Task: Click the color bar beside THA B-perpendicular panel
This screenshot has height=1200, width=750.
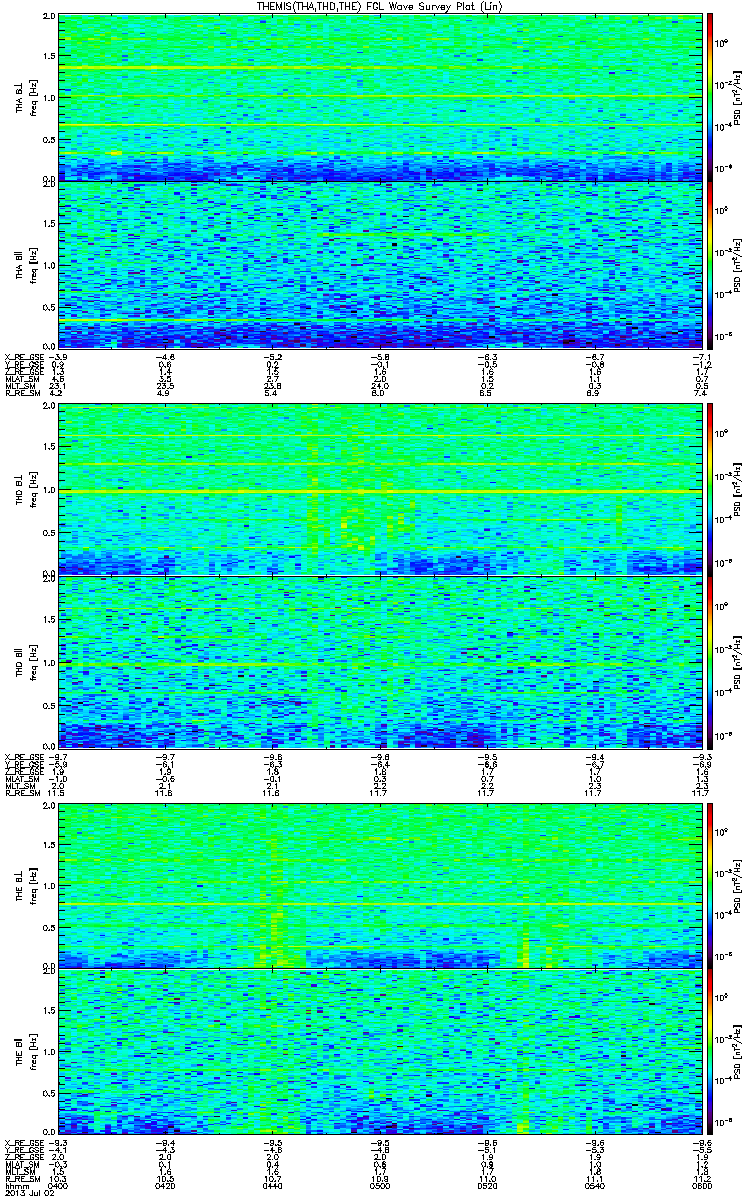Action: click(711, 97)
